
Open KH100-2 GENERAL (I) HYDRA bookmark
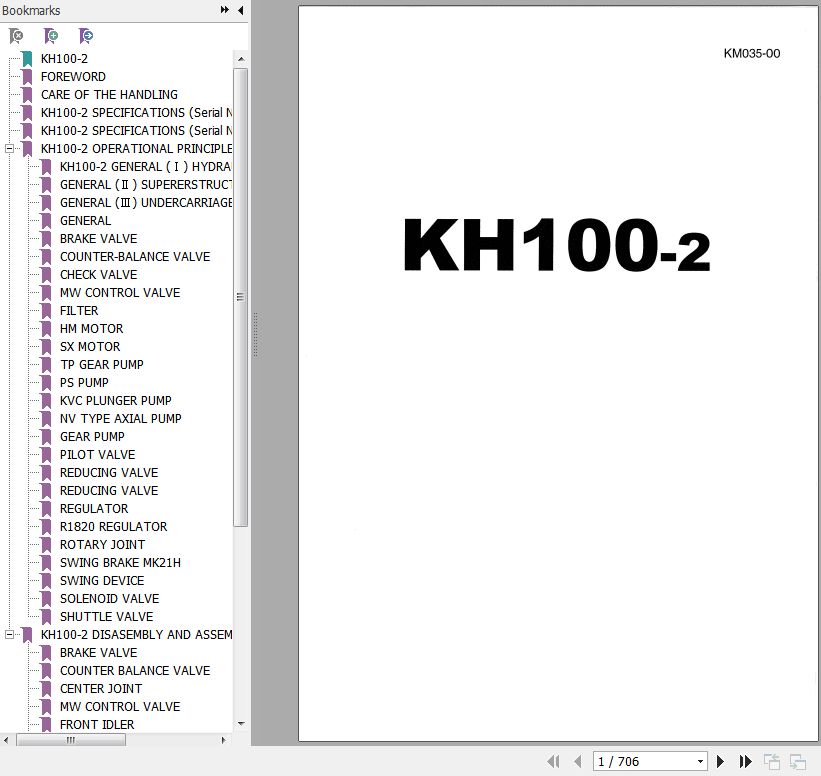pos(146,167)
